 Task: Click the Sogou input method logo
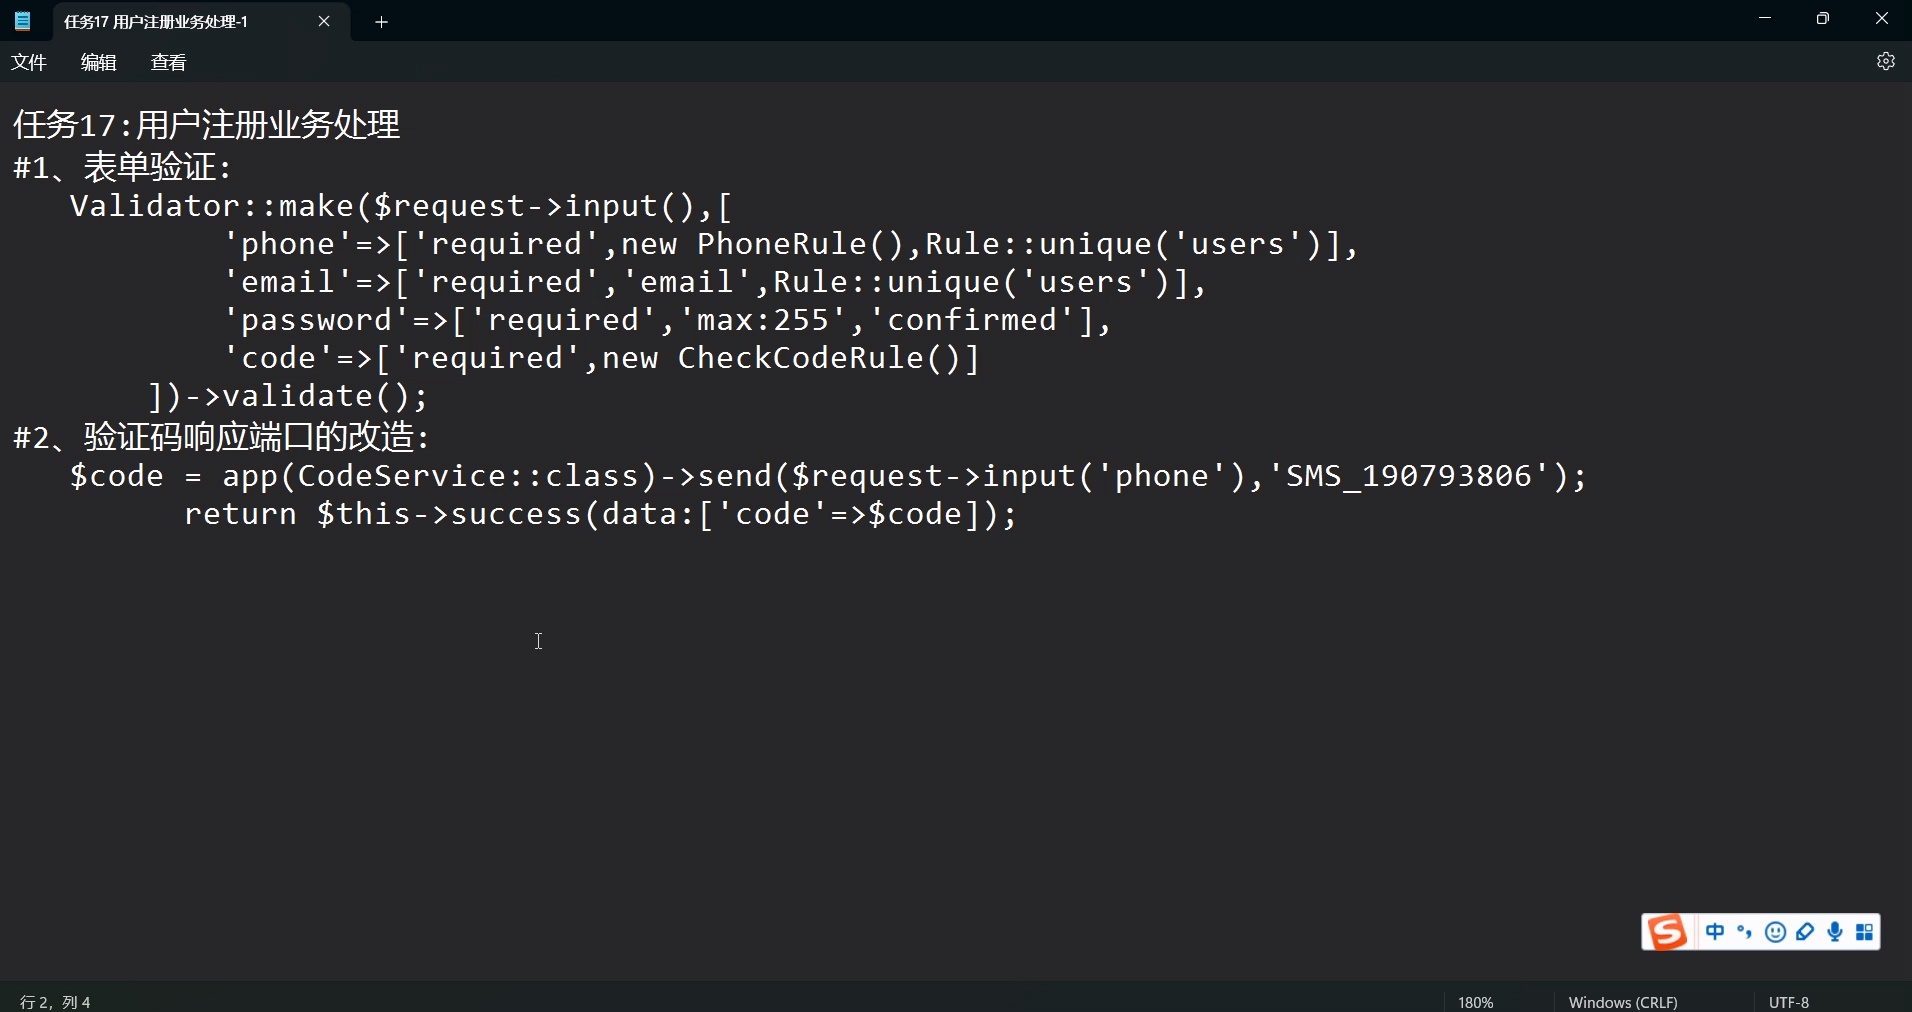click(x=1667, y=932)
